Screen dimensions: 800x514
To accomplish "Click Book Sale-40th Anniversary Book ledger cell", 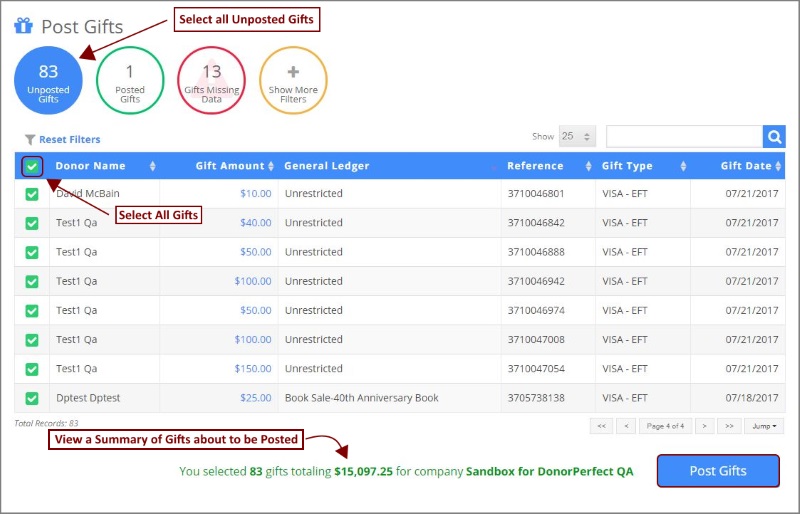I will tap(361, 398).
